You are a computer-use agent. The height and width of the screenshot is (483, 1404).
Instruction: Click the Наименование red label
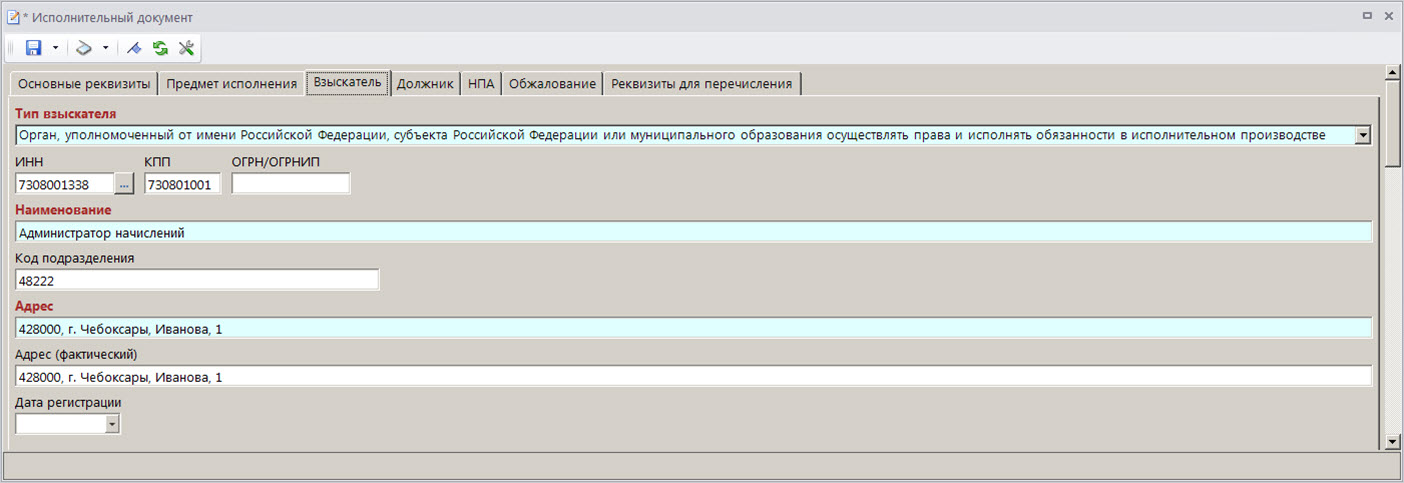(x=64, y=210)
